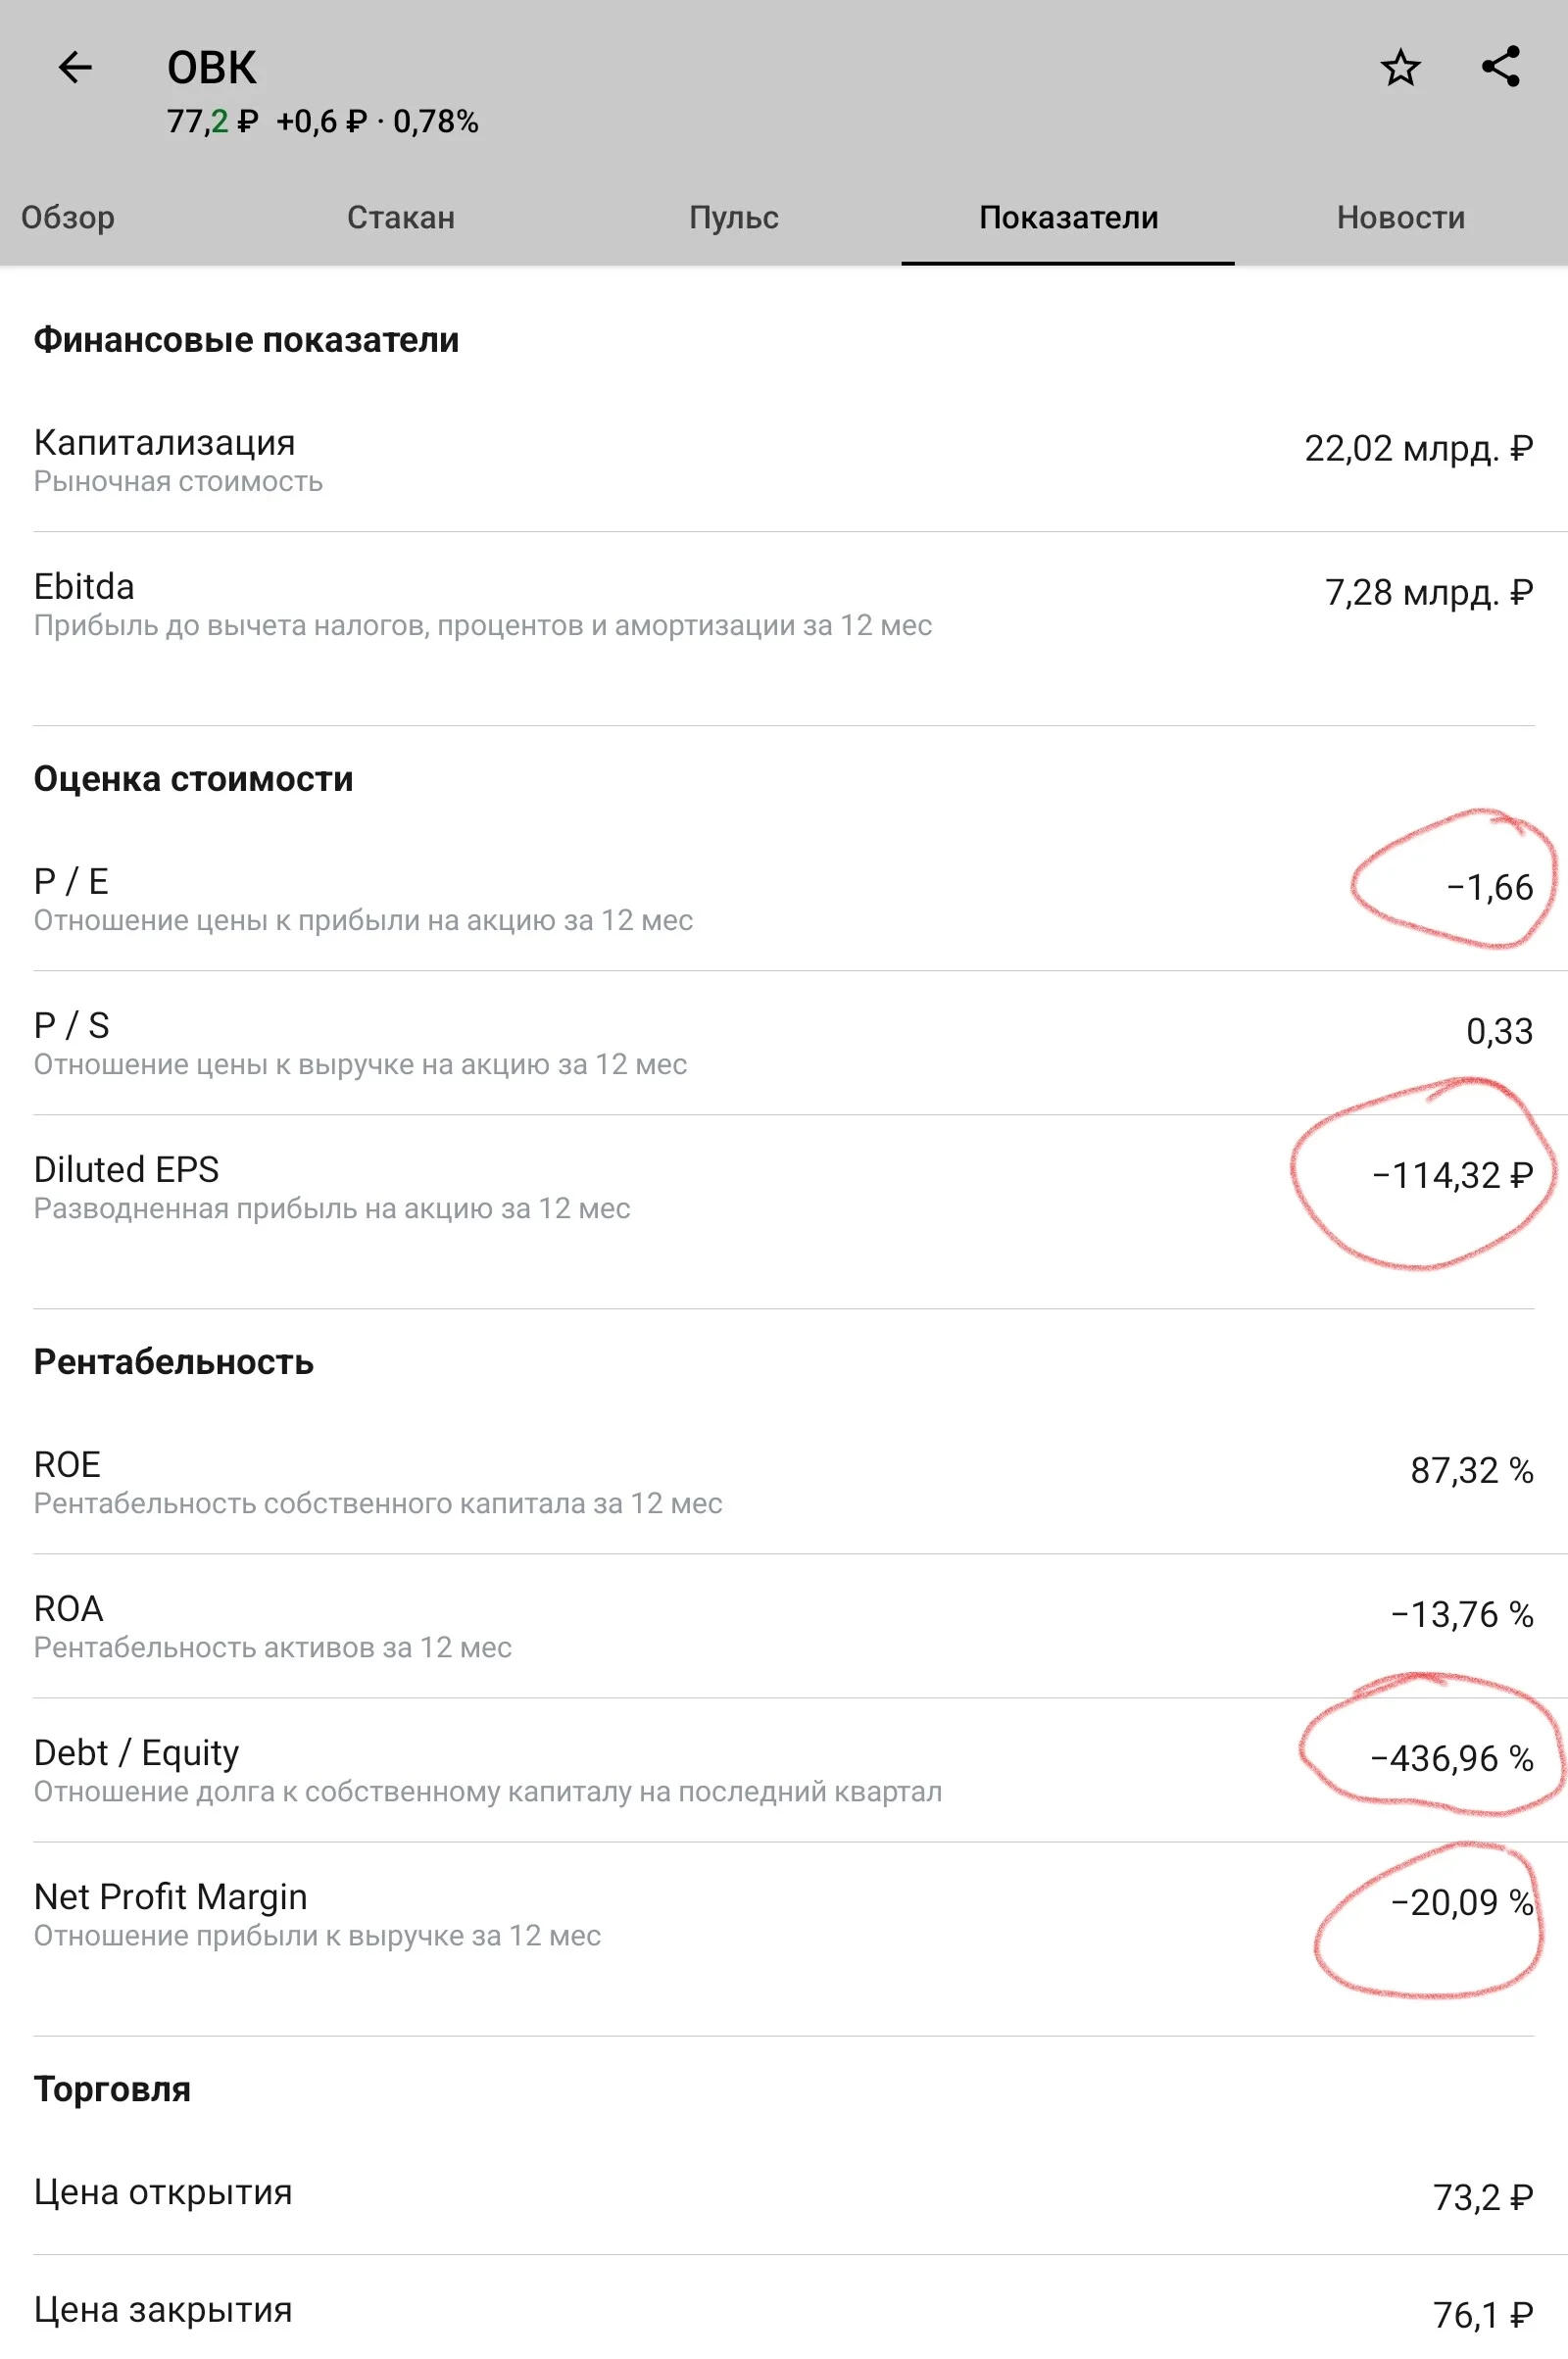Tap the P / E ratio row
The width and height of the screenshot is (1568, 2359).
[x=784, y=899]
